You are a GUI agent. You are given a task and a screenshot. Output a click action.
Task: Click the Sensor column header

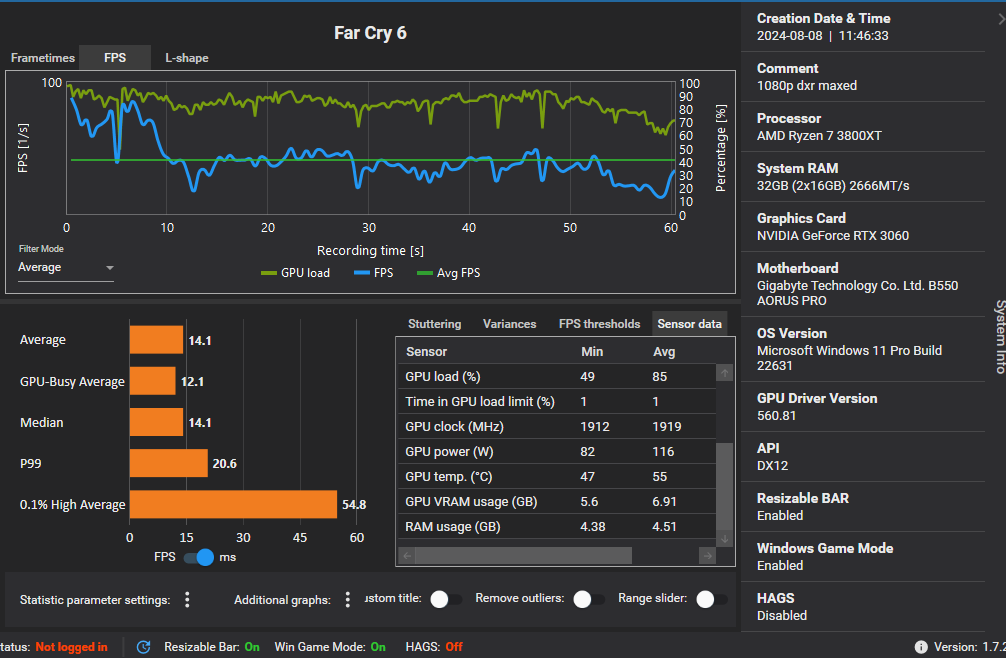click(426, 351)
